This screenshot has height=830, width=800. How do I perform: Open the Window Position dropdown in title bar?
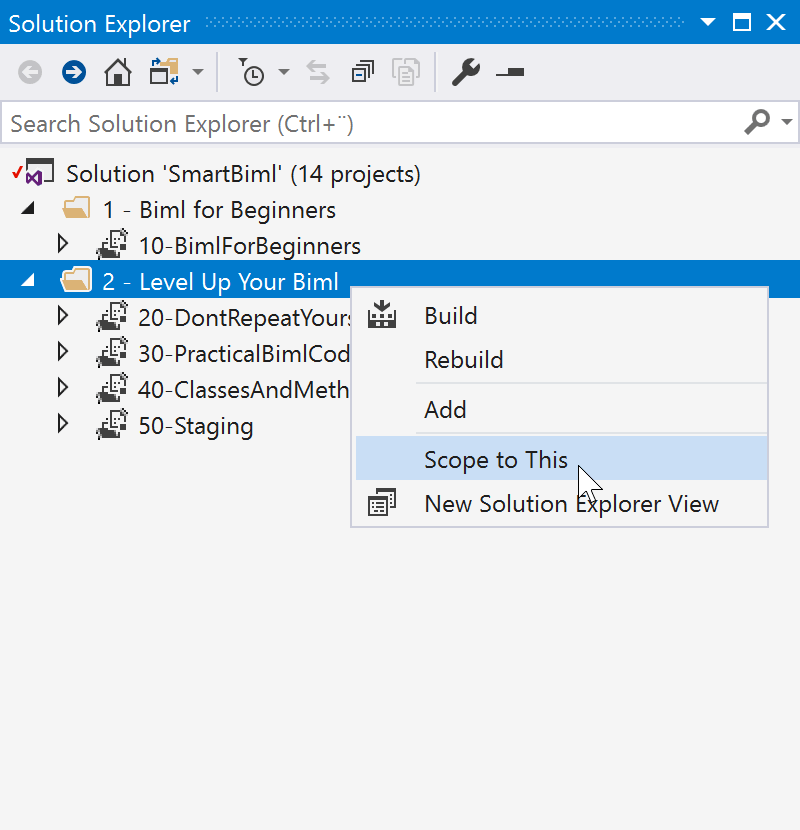(x=708, y=22)
